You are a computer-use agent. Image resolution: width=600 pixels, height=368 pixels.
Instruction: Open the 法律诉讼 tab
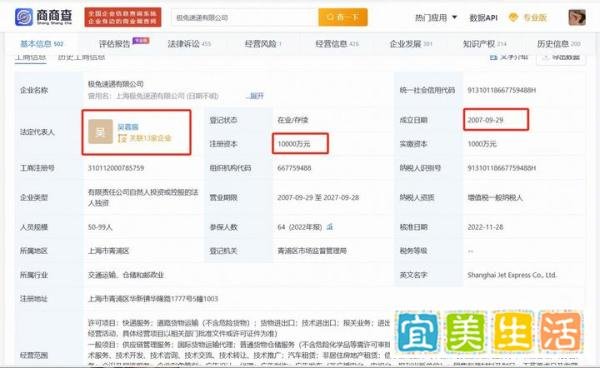click(189, 44)
